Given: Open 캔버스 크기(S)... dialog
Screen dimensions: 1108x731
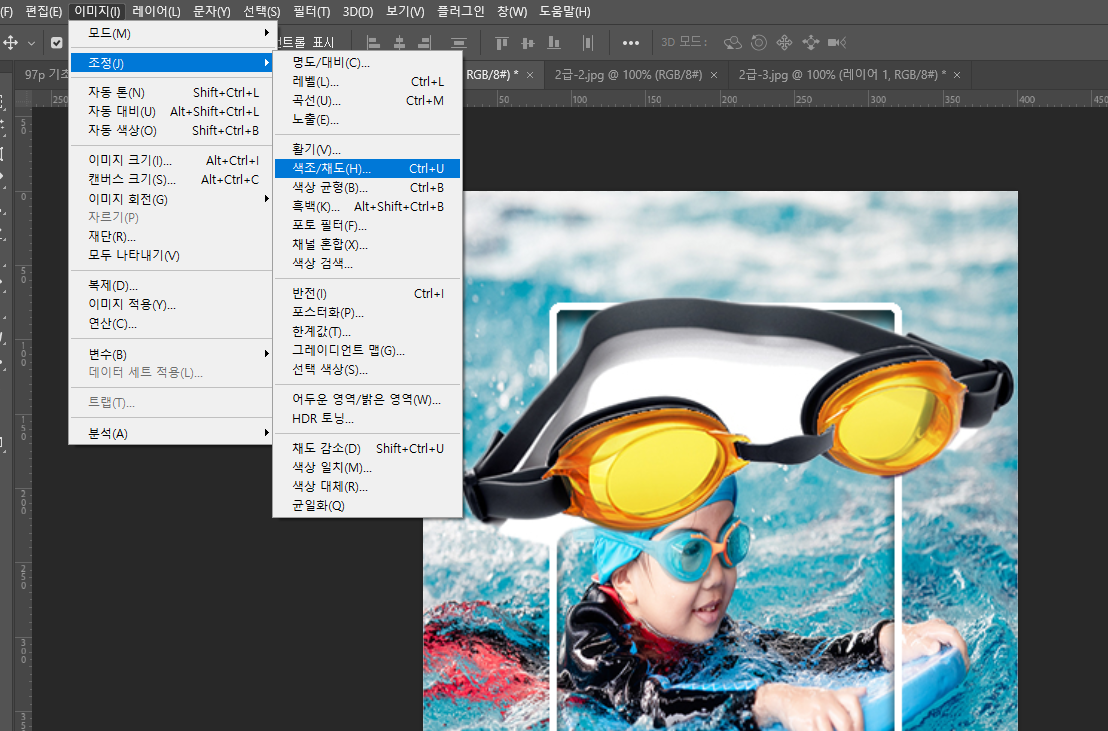Looking at the screenshot, I should tap(171, 180).
